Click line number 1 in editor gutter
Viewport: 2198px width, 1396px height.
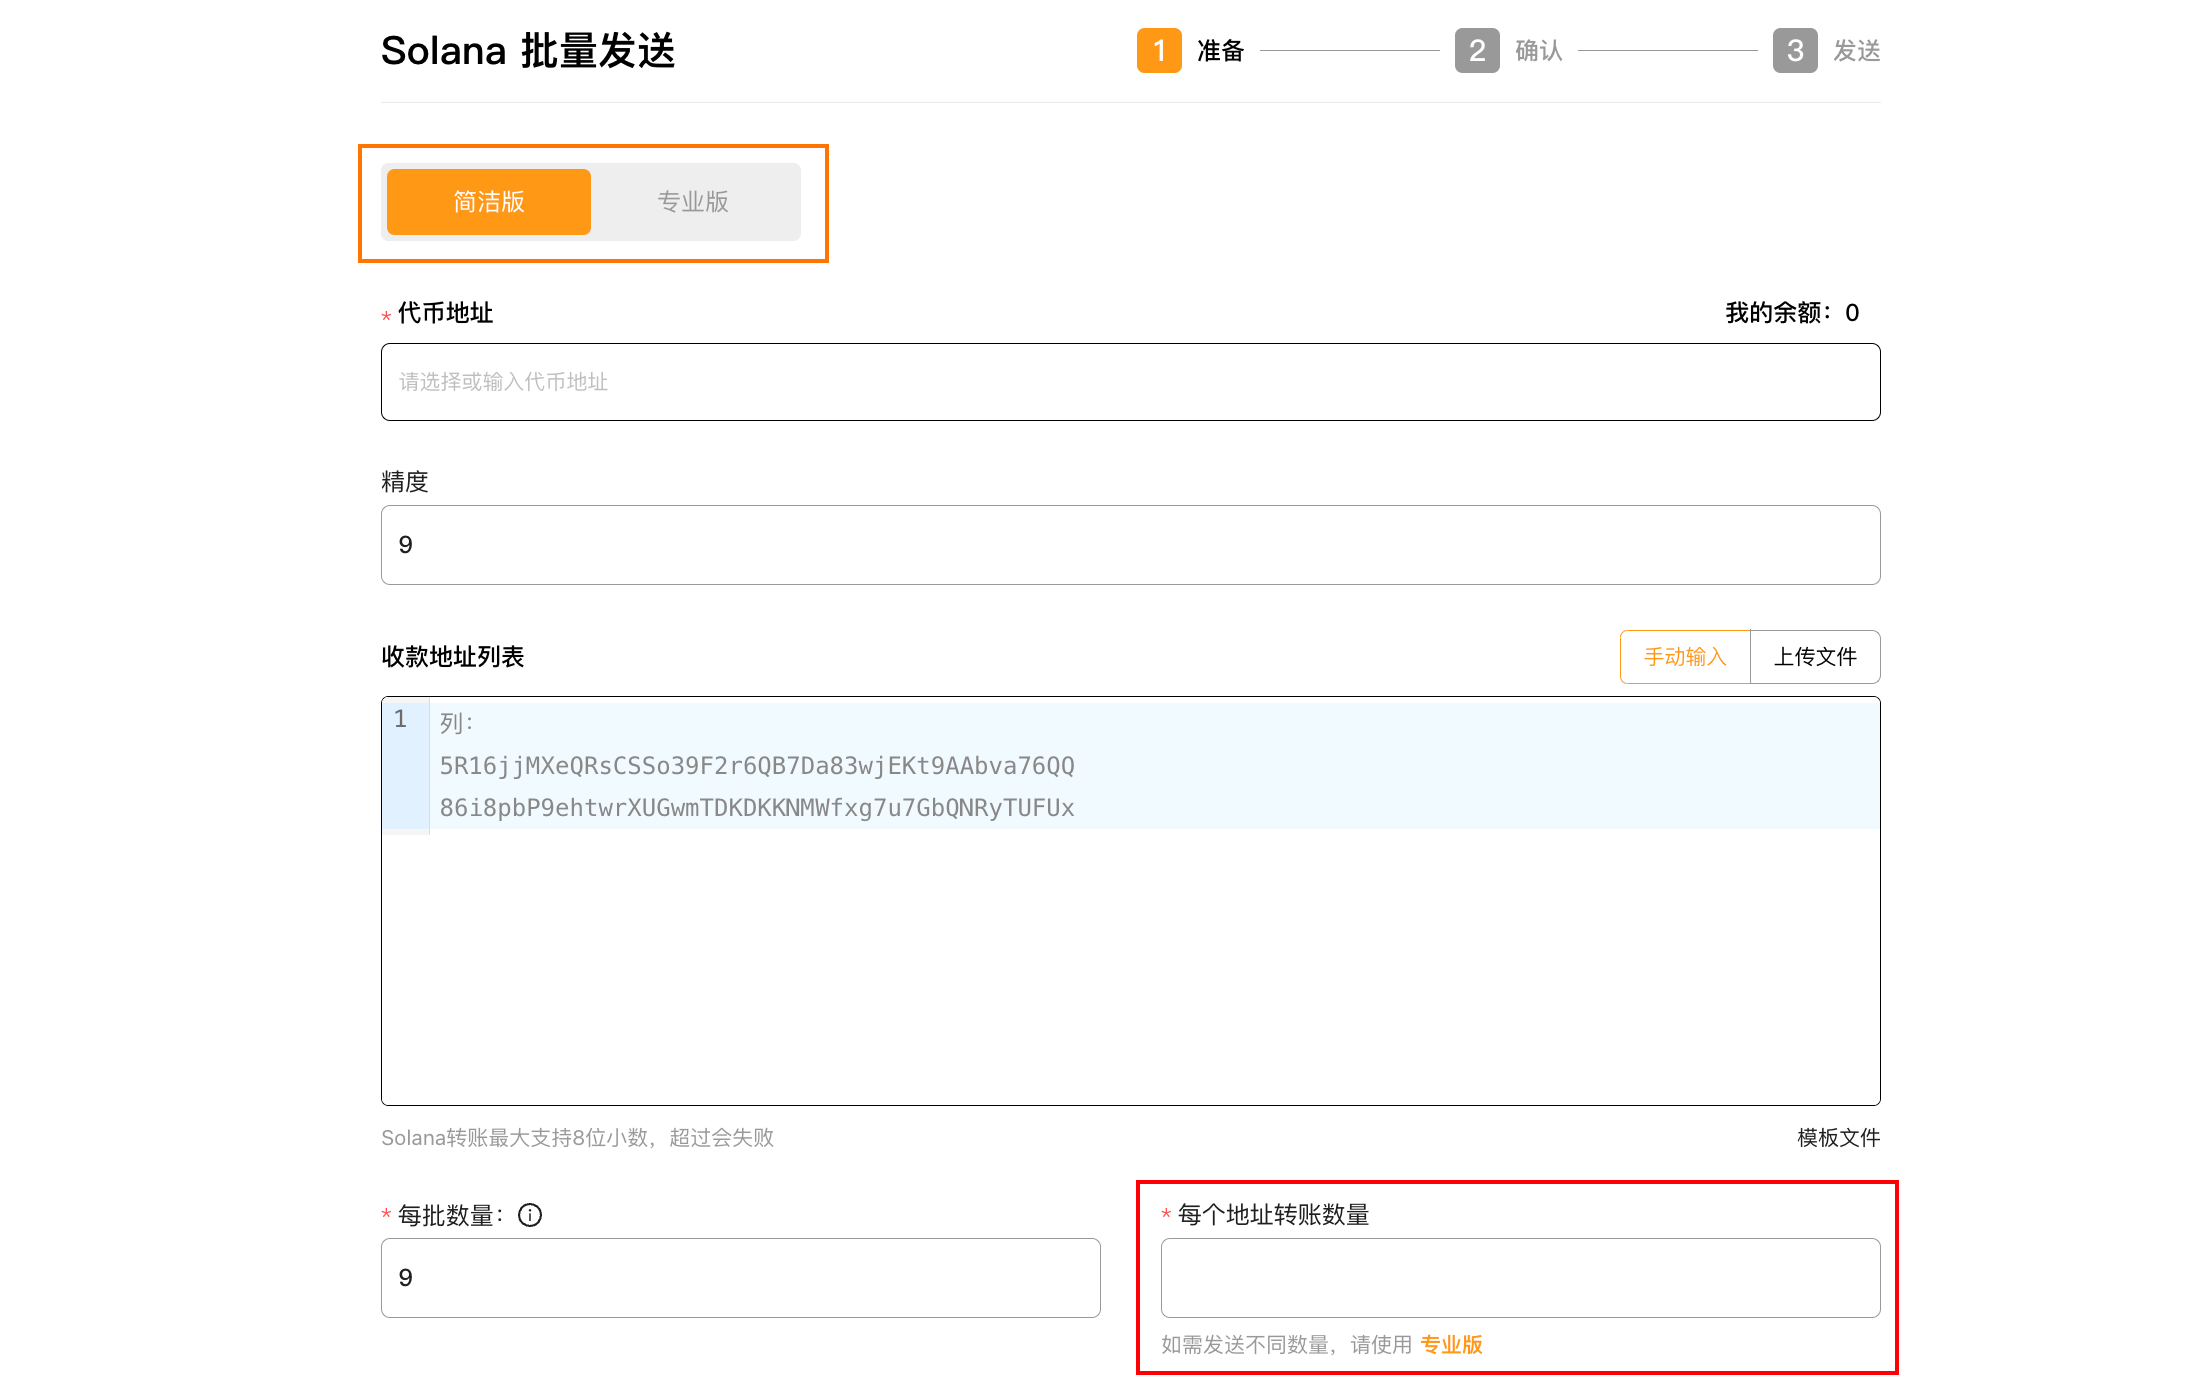coord(401,719)
